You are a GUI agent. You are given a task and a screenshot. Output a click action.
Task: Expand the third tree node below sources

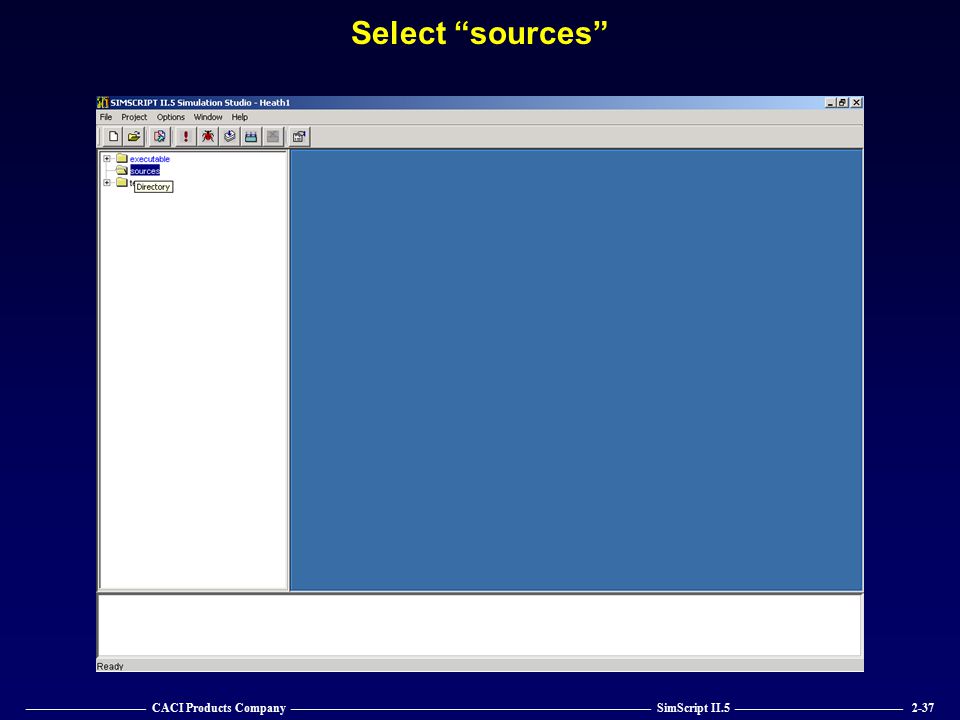107,182
